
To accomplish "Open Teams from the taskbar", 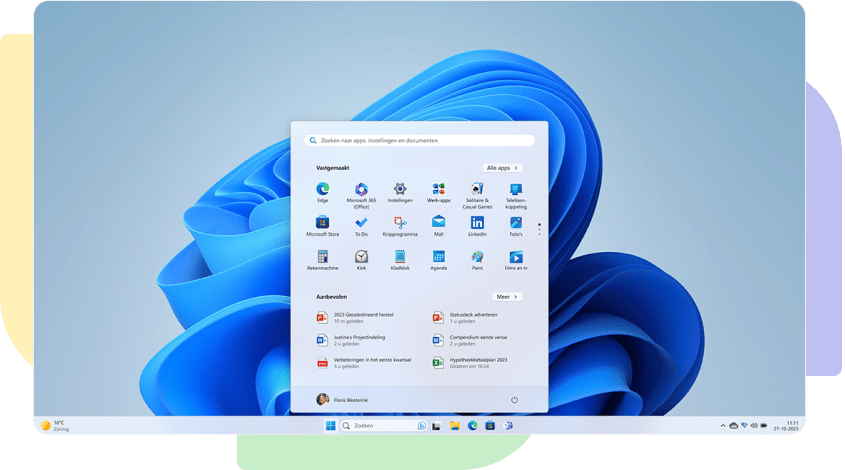I will [508, 426].
